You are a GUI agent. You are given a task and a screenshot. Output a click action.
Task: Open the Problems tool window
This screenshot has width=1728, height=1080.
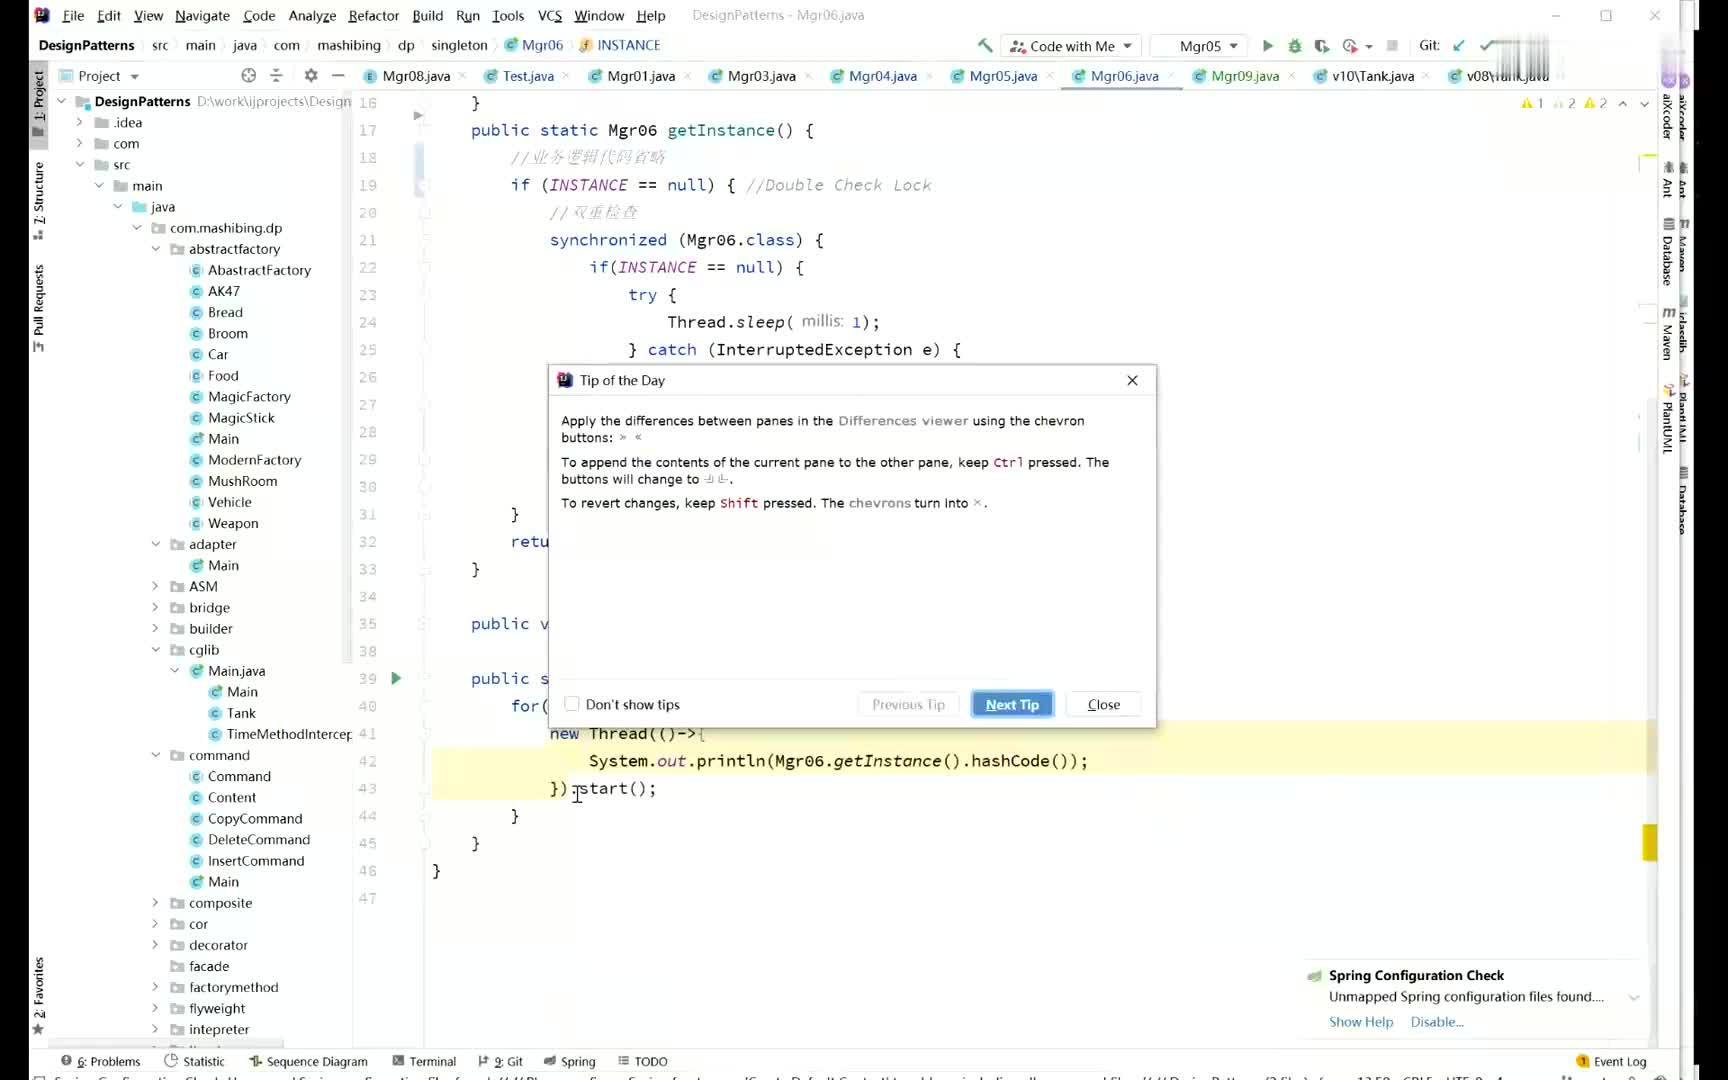pos(101,1062)
